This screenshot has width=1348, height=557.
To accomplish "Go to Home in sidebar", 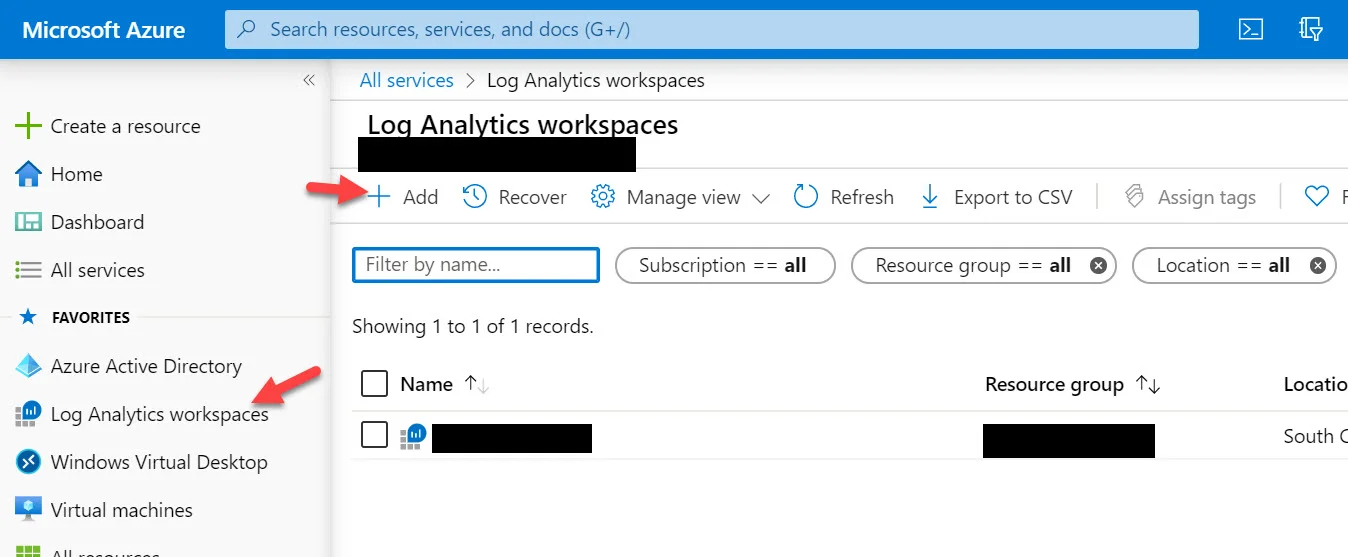I will (x=76, y=174).
